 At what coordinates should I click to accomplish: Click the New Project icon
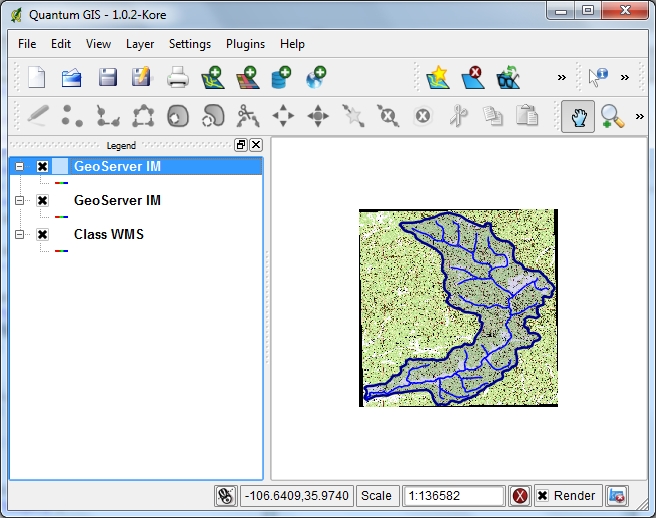point(36,77)
